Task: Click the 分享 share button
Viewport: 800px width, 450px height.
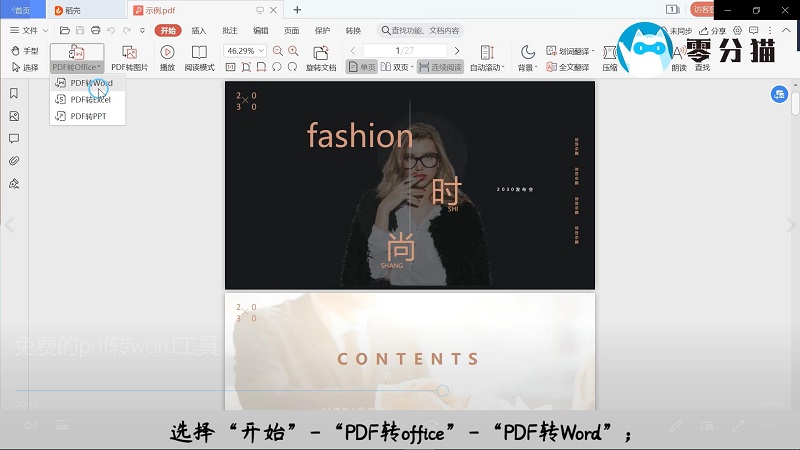Action: click(x=712, y=31)
